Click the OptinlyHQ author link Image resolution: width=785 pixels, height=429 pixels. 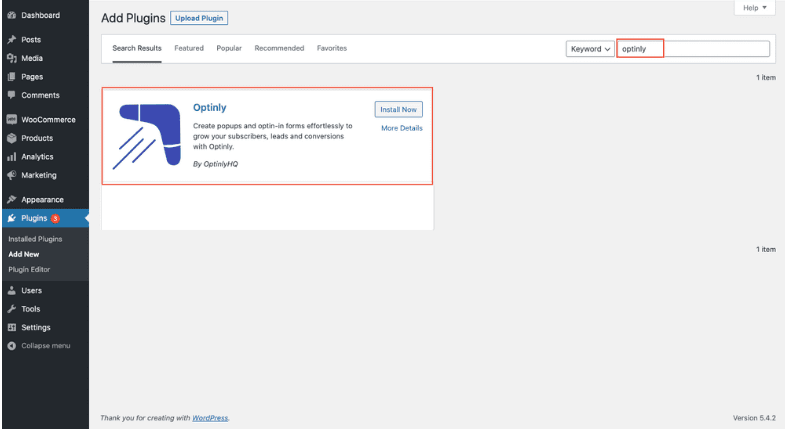pyautogui.click(x=221, y=164)
